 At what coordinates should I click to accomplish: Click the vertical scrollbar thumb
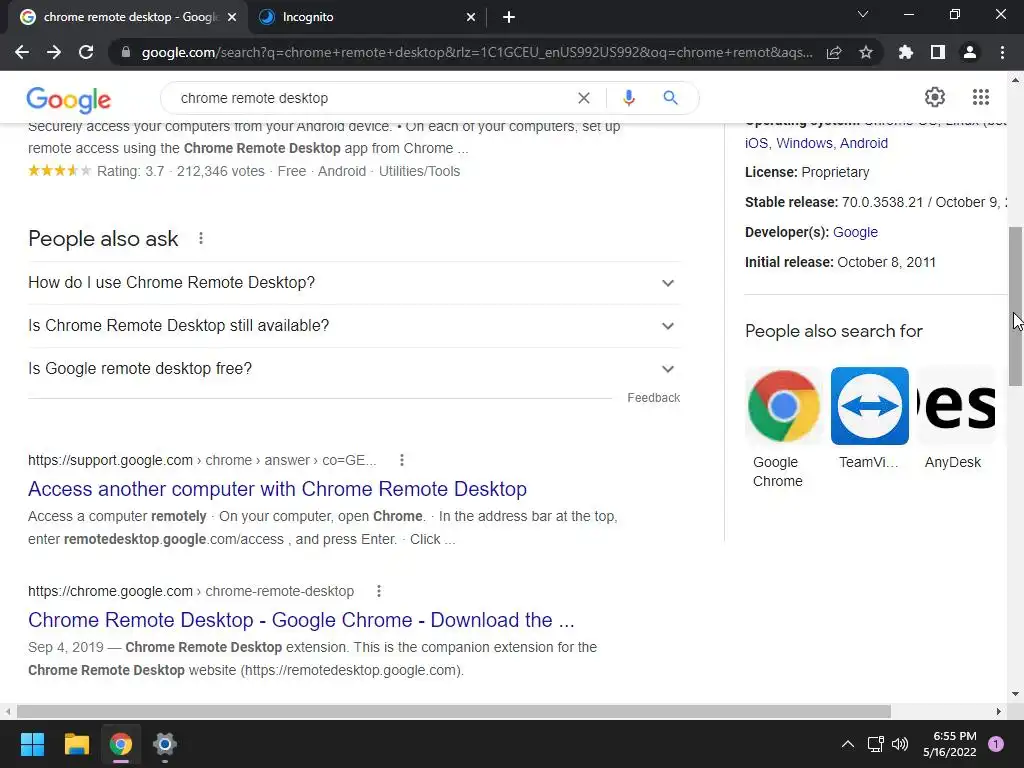coord(1015,306)
